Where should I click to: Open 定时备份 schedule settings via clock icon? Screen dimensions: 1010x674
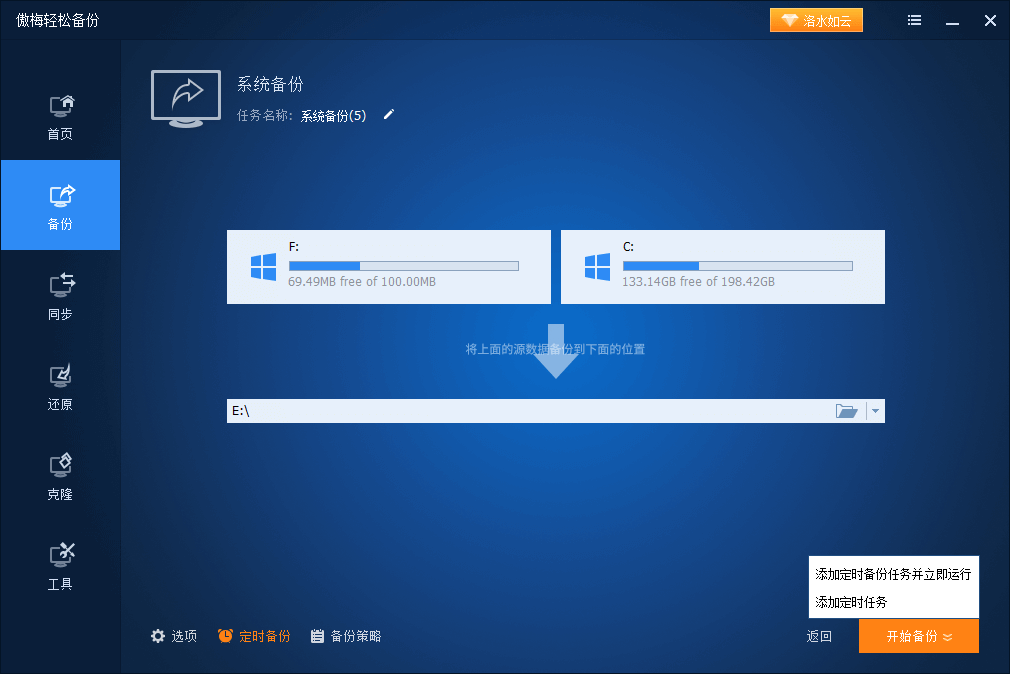click(x=226, y=636)
